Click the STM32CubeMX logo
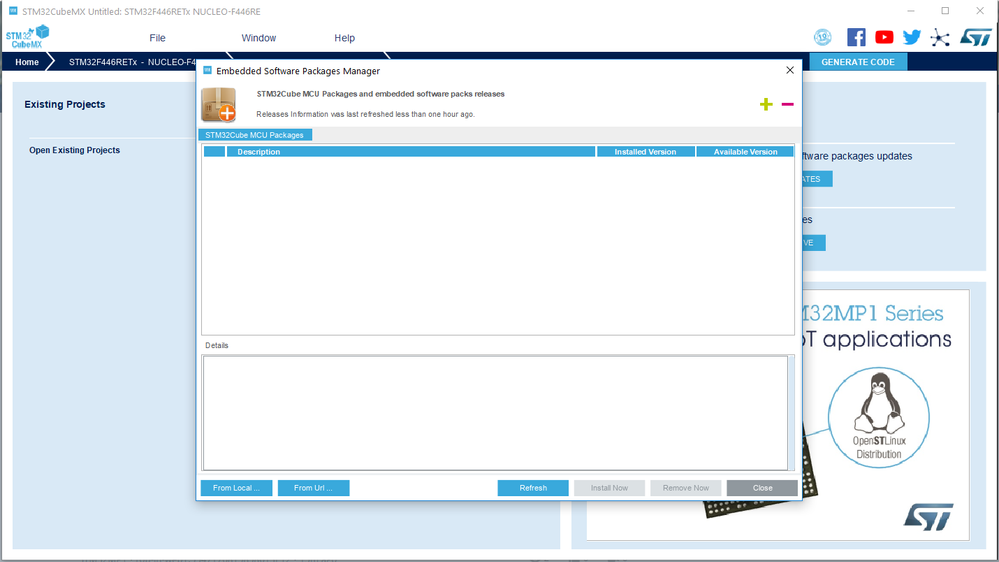Image resolution: width=999 pixels, height=562 pixels. coord(27,36)
